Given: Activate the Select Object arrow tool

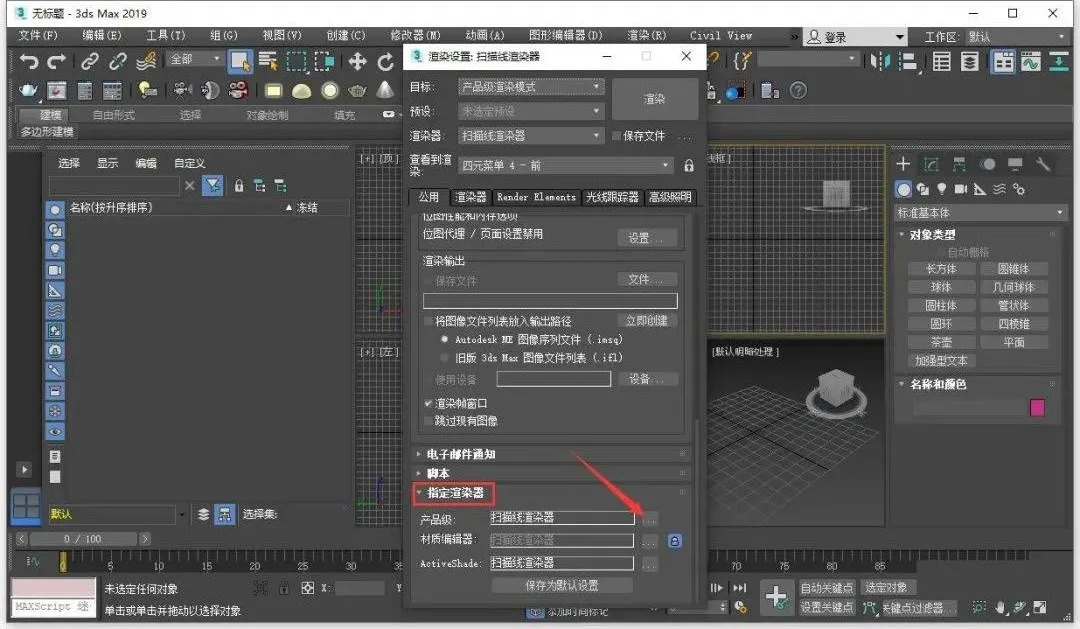Looking at the screenshot, I should tap(240, 61).
